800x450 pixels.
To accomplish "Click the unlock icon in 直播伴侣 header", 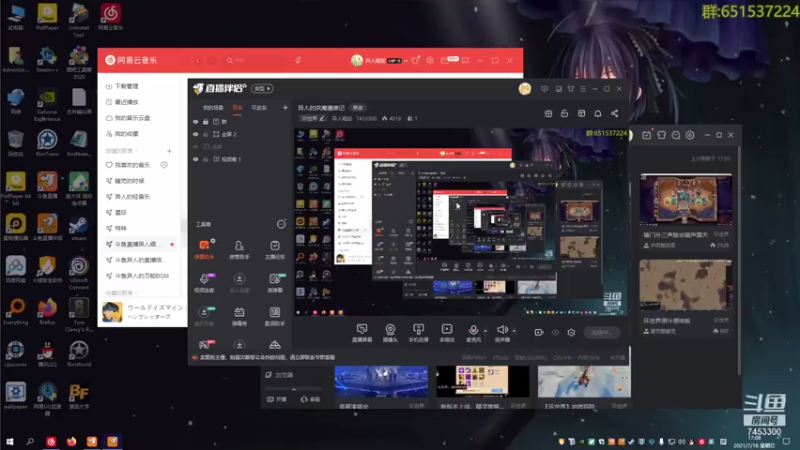I will click(564, 113).
